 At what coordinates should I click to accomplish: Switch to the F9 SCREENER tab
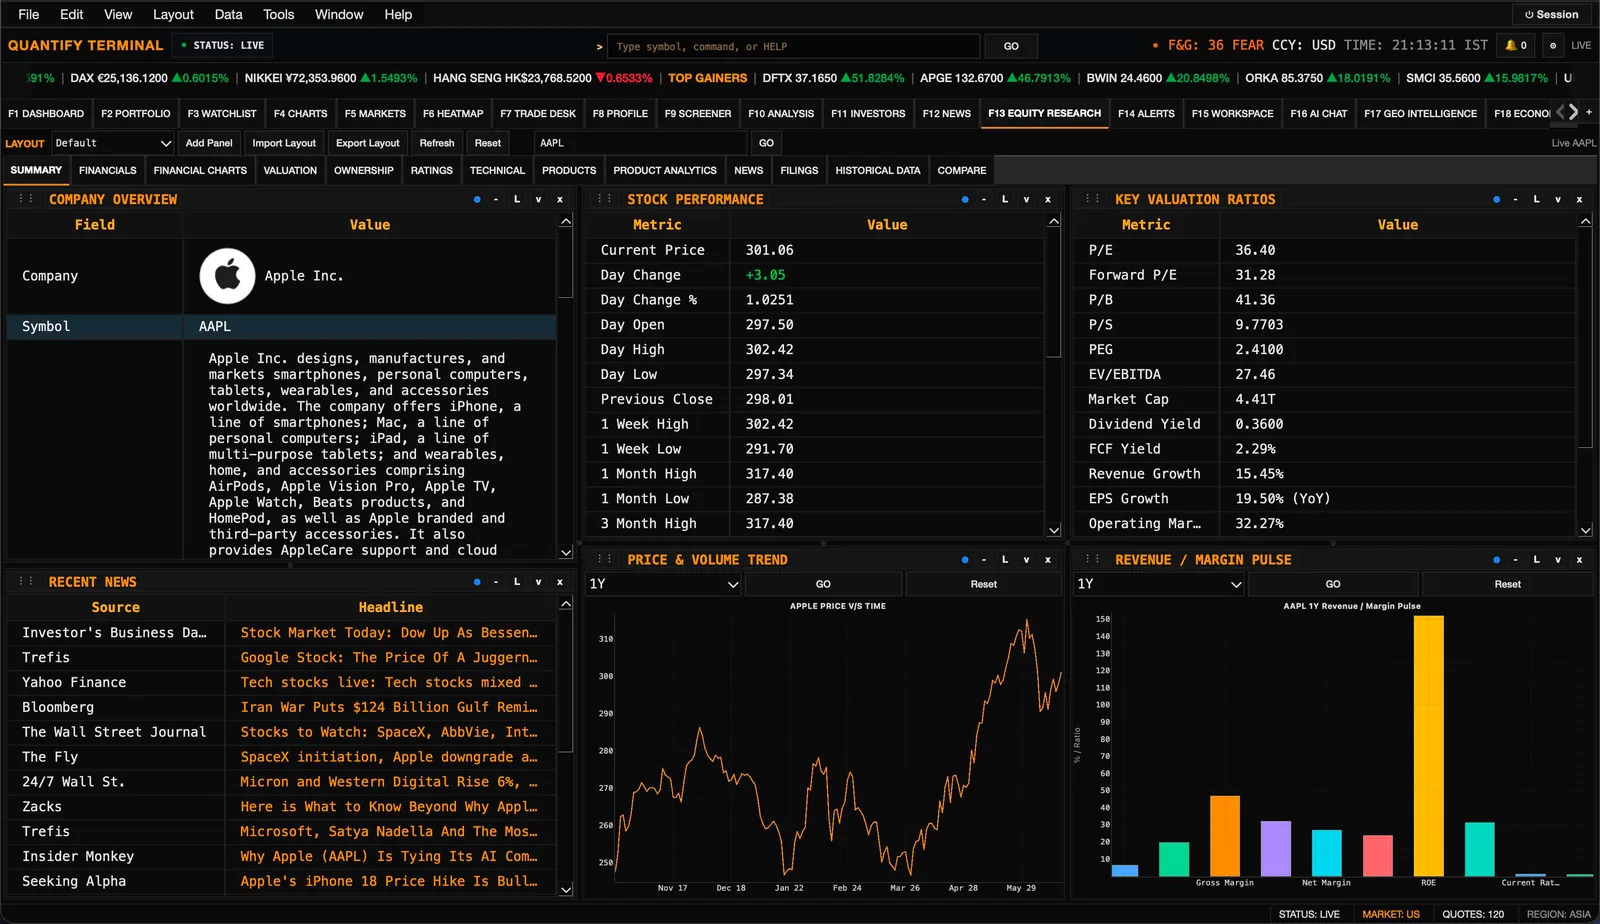tap(698, 113)
